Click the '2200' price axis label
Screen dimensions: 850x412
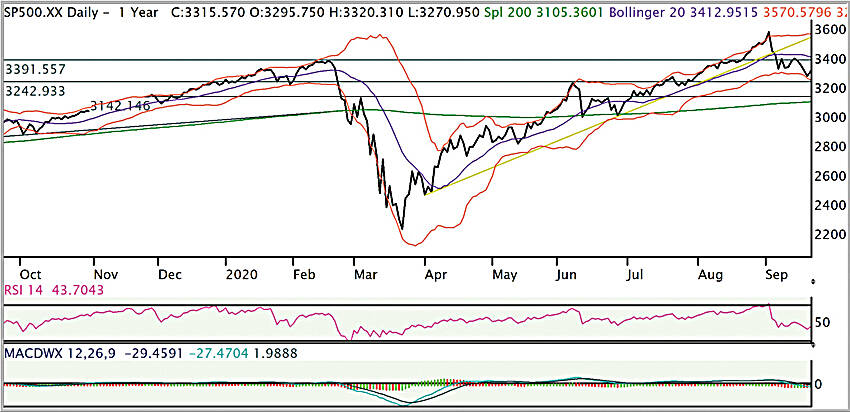coord(832,235)
